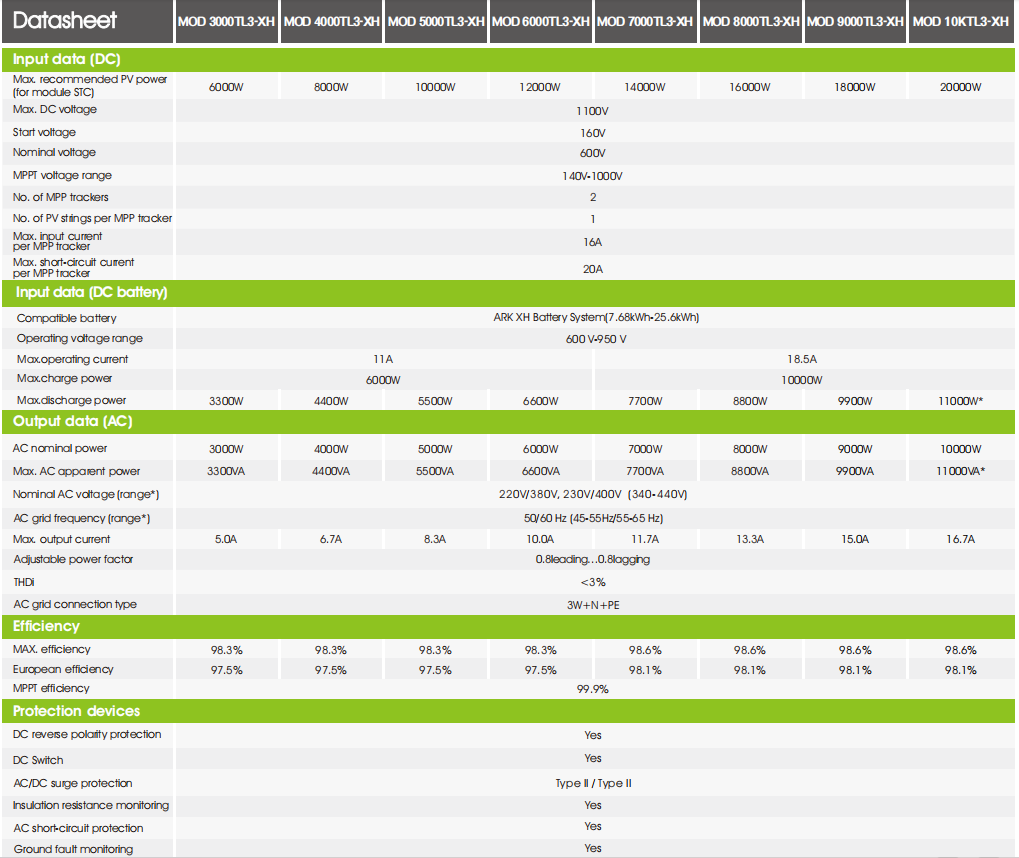The height and width of the screenshot is (858, 1019).
Task: Click the 3W+N+PE connection type value
Action: click(x=593, y=605)
